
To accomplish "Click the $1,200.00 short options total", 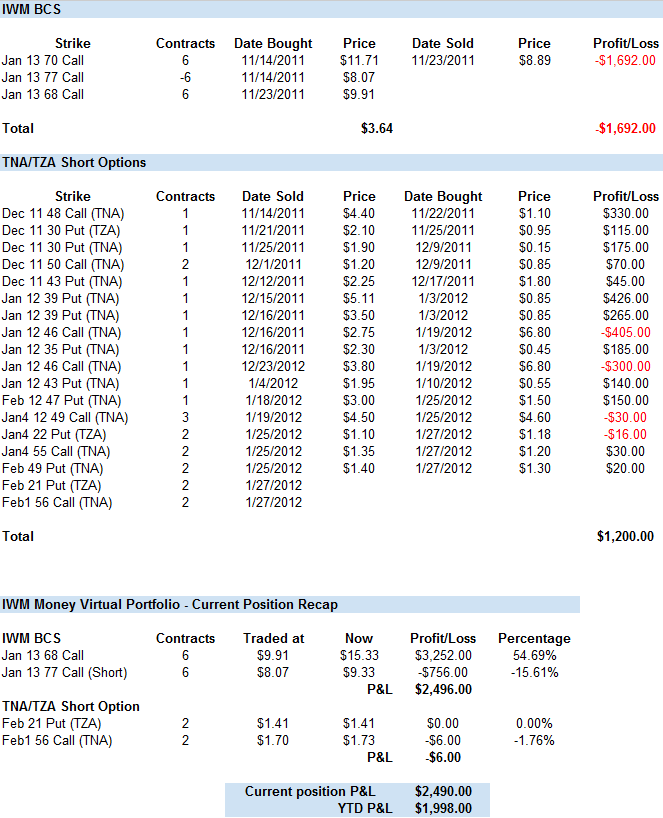I will pyautogui.click(x=625, y=536).
